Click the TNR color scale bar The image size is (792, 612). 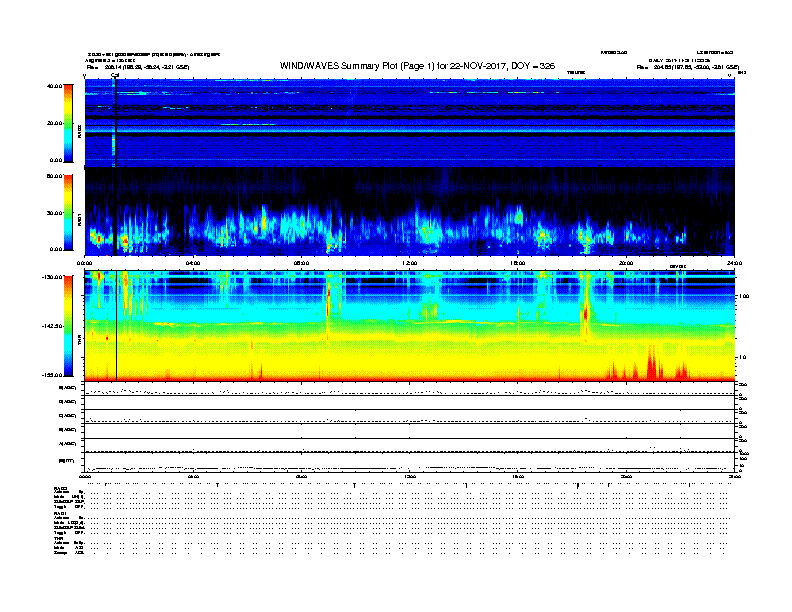68,326
